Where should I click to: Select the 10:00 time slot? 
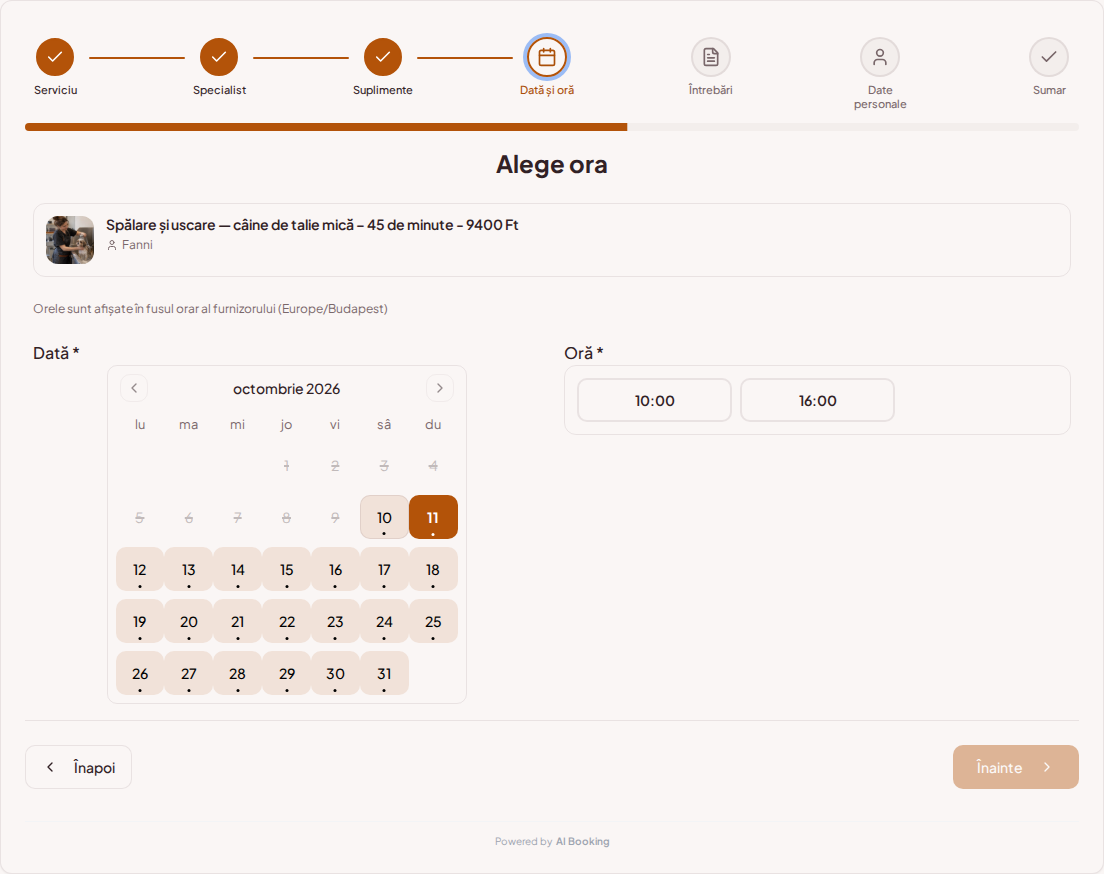655,401
